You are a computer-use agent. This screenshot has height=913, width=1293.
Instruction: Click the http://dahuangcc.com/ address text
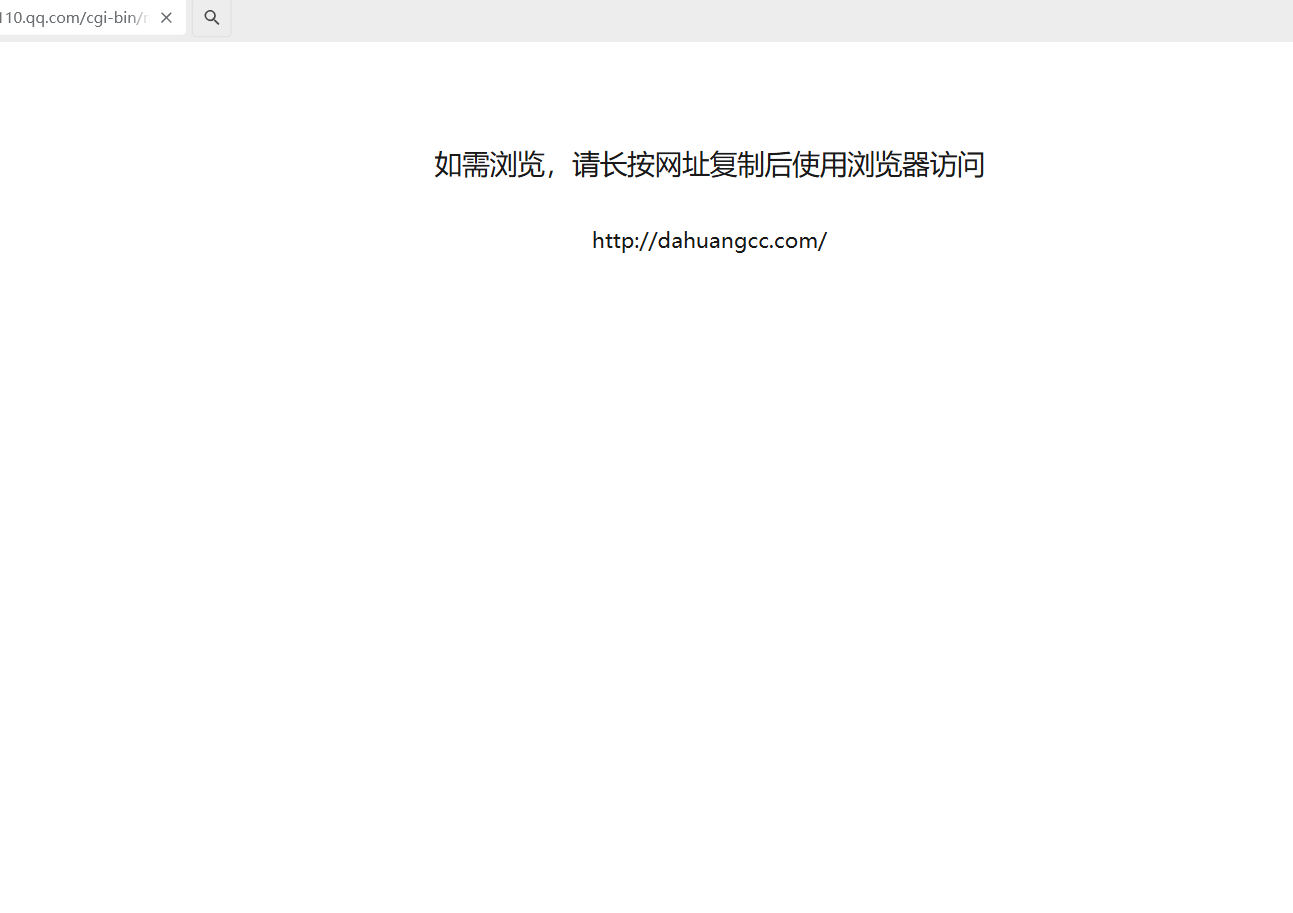pyautogui.click(x=709, y=240)
